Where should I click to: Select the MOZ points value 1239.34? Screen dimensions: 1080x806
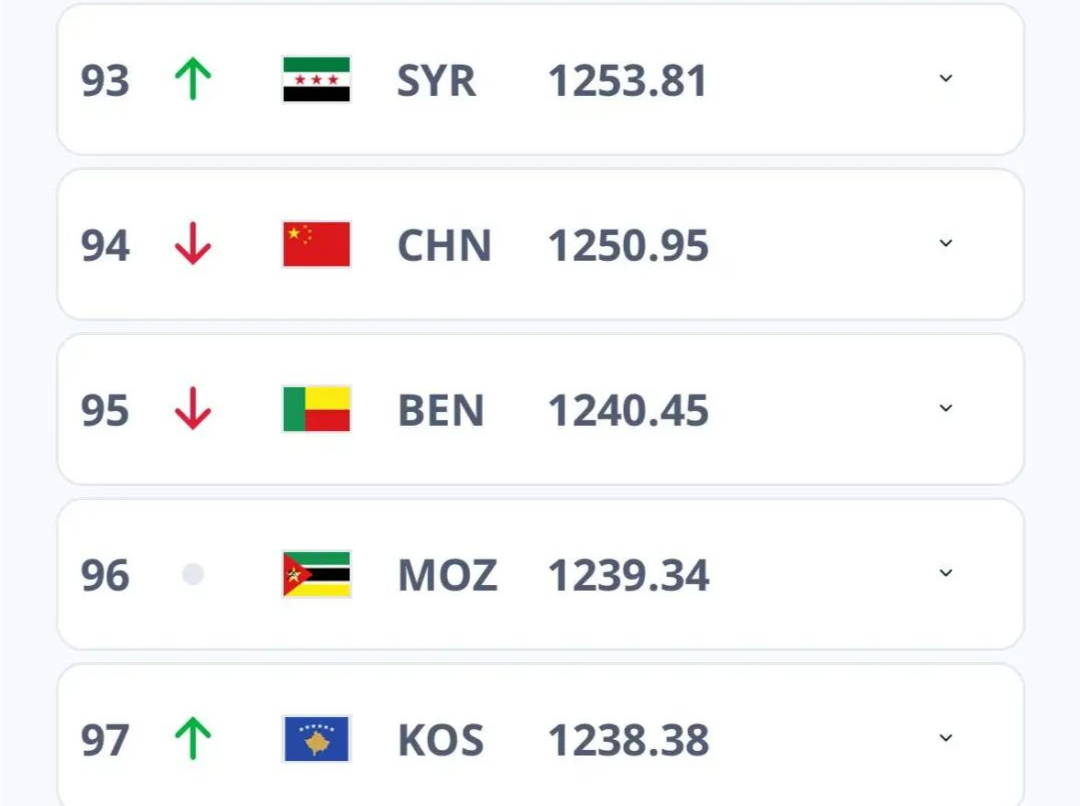pos(628,575)
